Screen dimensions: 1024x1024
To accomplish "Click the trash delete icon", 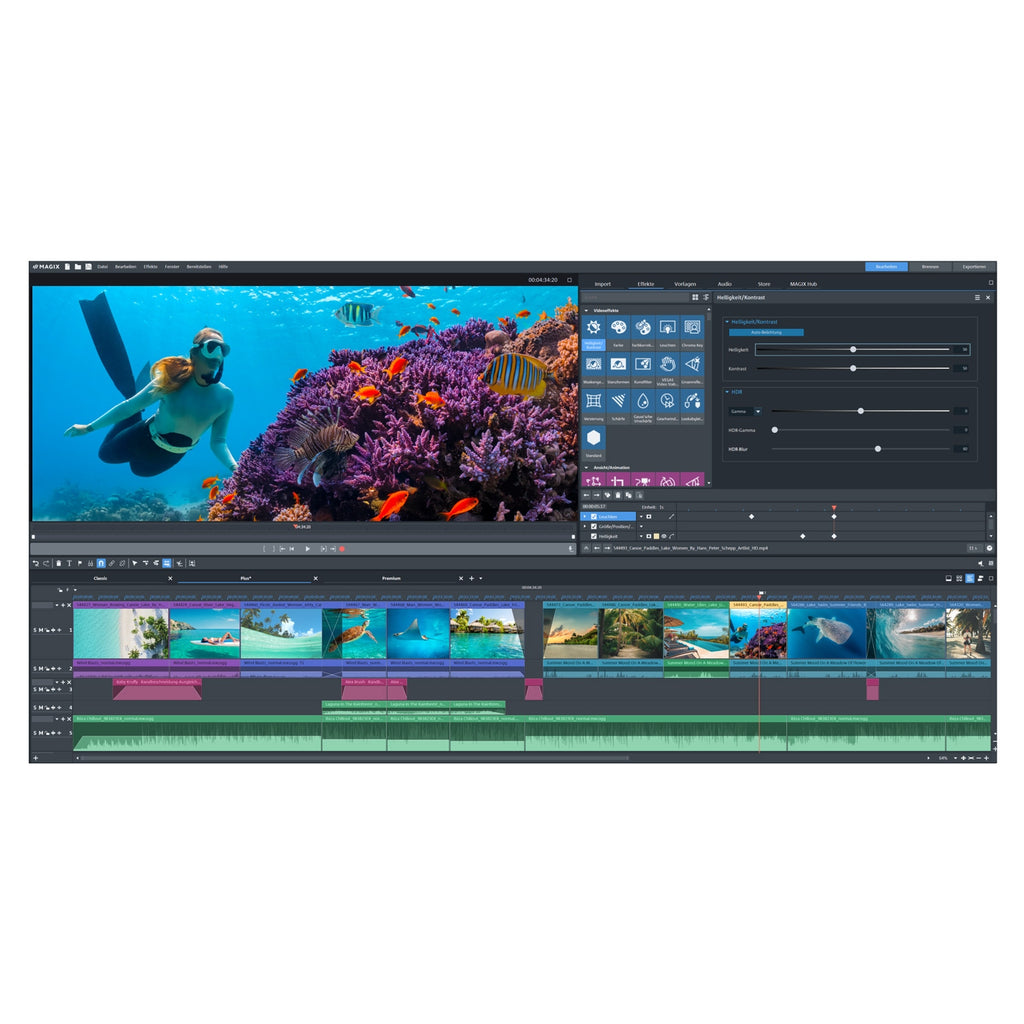I will click(59, 563).
